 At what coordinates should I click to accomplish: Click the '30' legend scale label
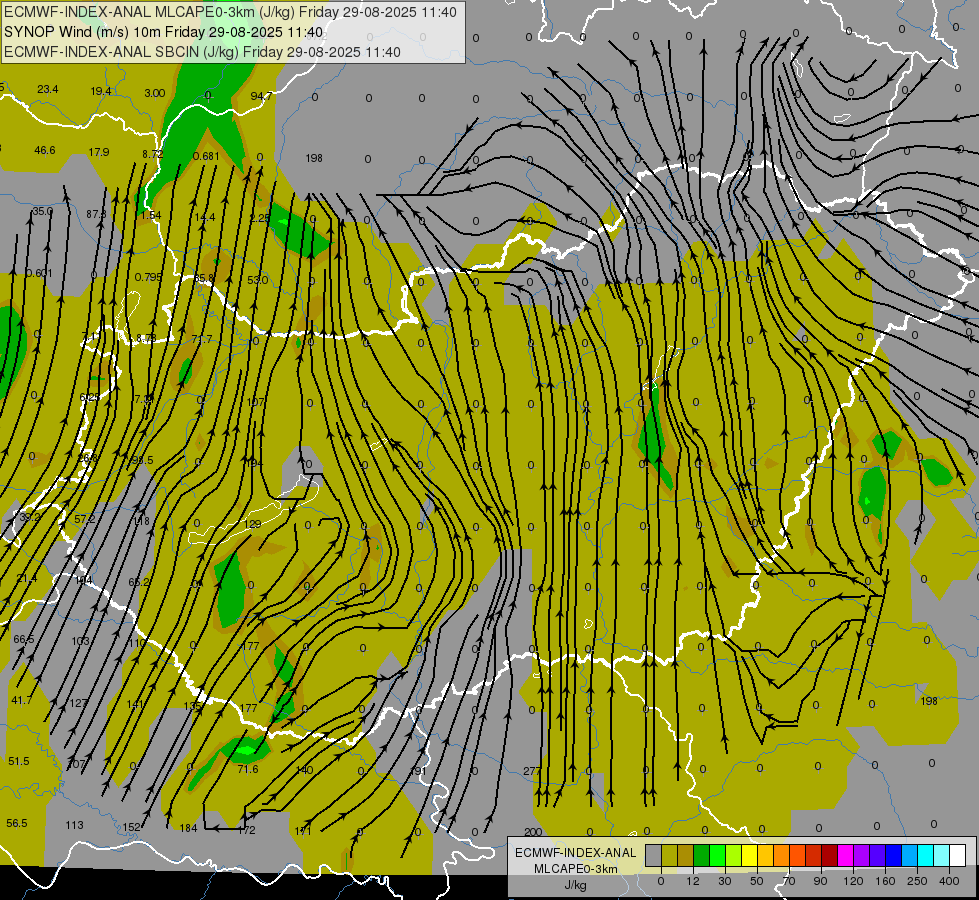coord(724,881)
